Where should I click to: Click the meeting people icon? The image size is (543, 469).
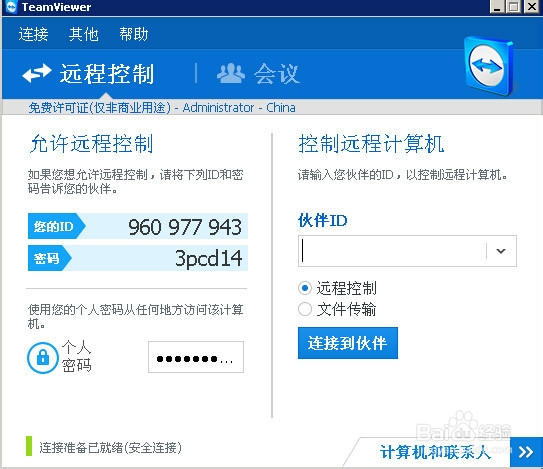tap(231, 73)
